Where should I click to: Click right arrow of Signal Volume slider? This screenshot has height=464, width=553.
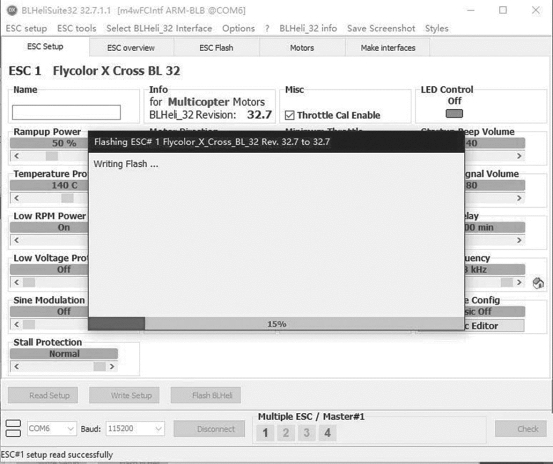coord(519,198)
